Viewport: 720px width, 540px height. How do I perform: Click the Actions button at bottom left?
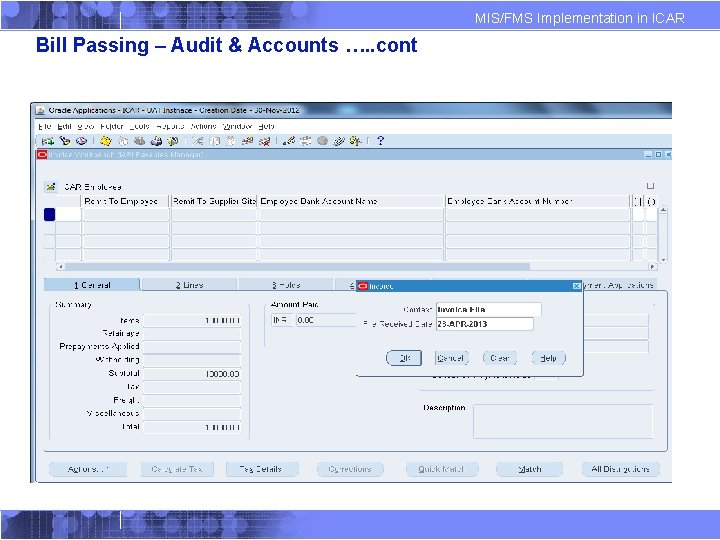(x=88, y=469)
